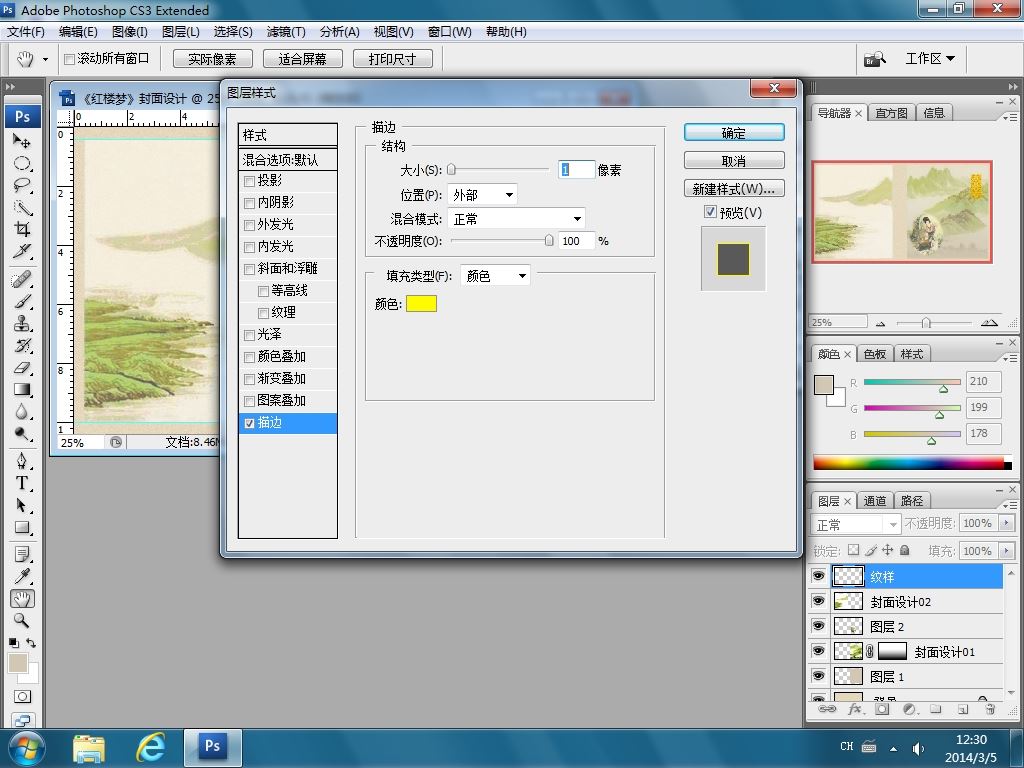Switch to the 通道 channels tab
This screenshot has height=768, width=1024.
pyautogui.click(x=874, y=501)
